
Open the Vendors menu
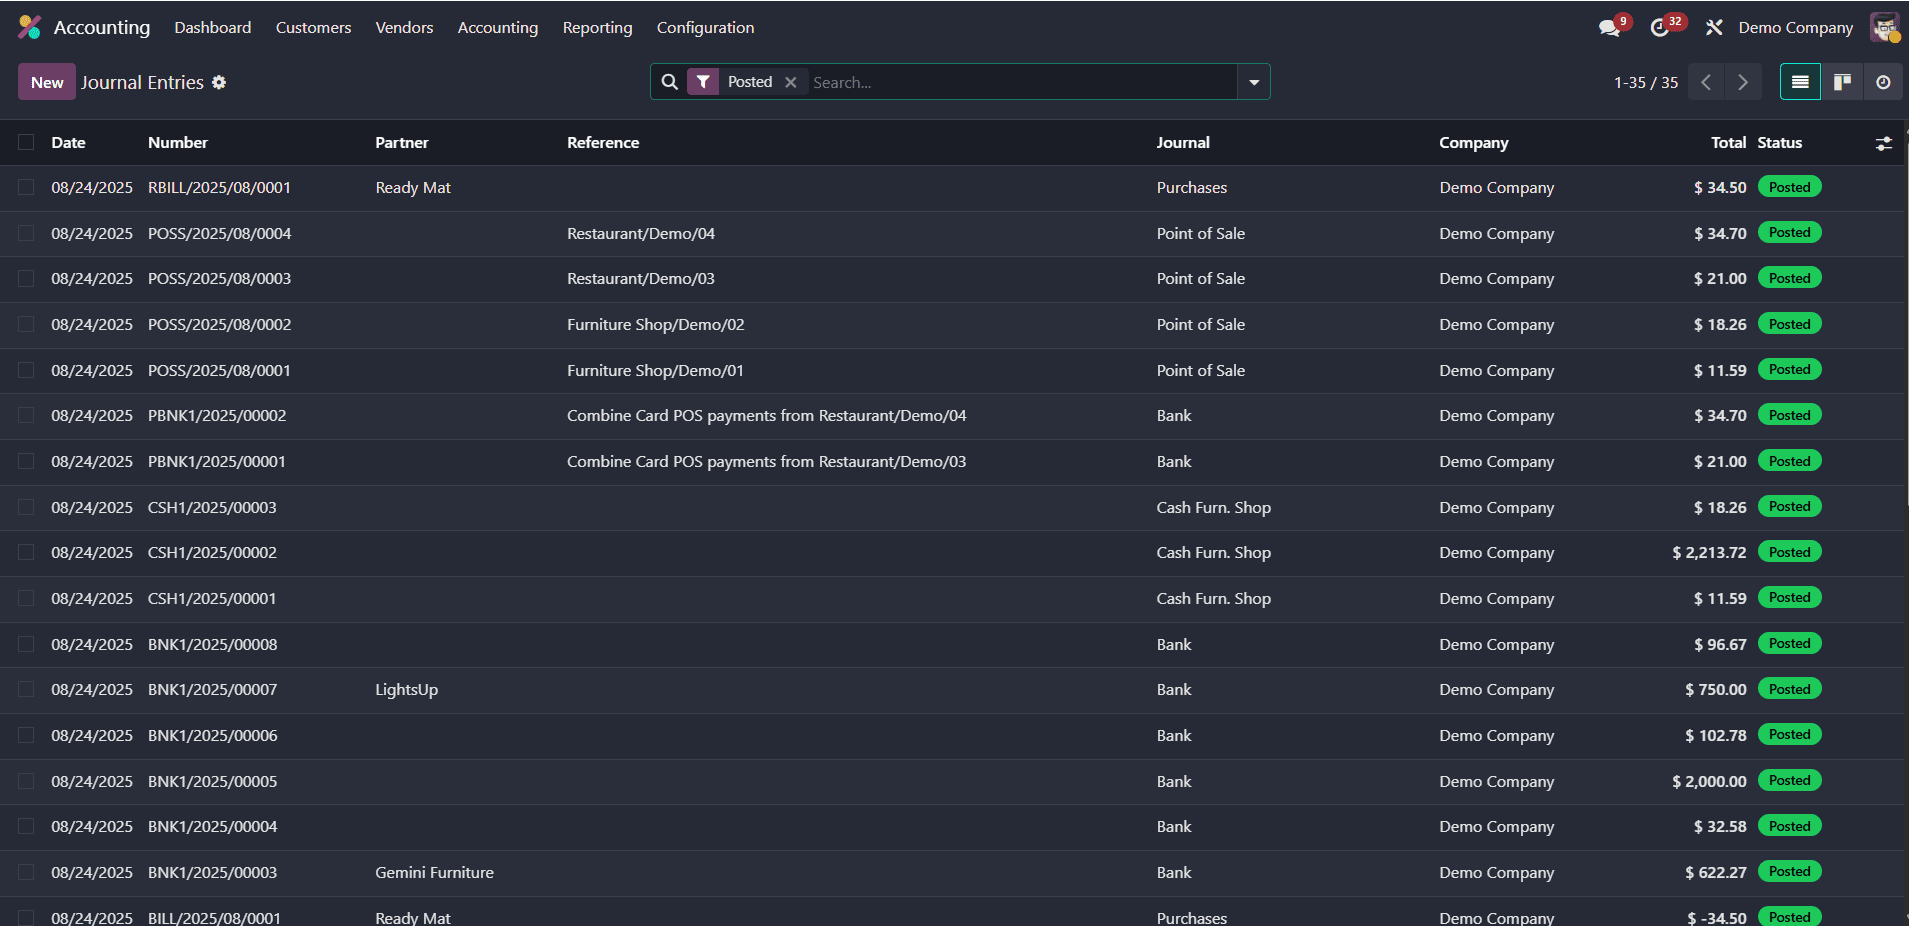point(404,28)
